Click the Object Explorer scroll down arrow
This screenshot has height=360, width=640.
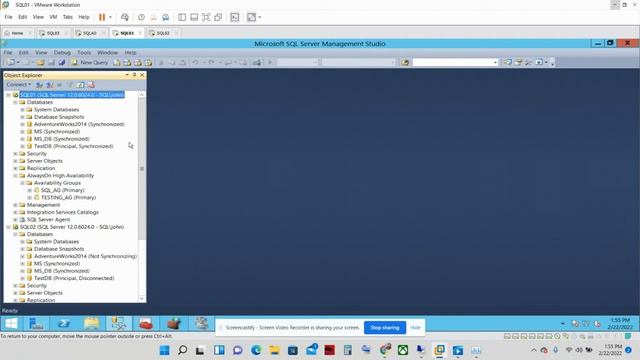[142, 298]
